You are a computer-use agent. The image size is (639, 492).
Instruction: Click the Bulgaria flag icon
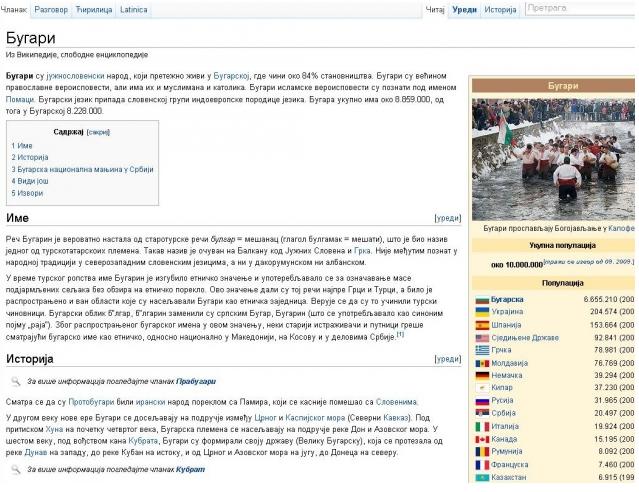click(x=481, y=299)
